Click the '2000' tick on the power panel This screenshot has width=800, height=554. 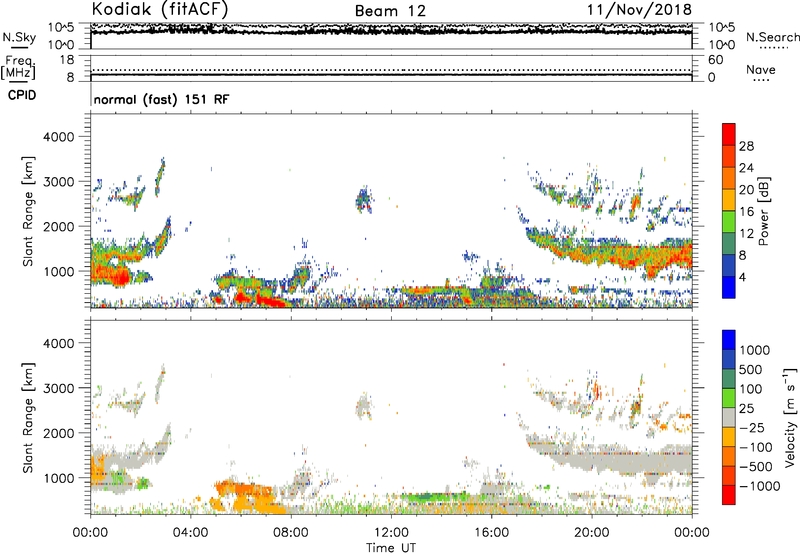click(58, 227)
